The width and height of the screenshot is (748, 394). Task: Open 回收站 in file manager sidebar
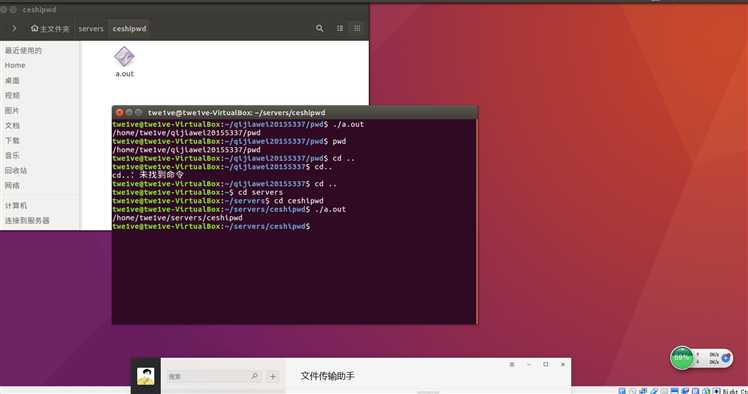click(16, 171)
